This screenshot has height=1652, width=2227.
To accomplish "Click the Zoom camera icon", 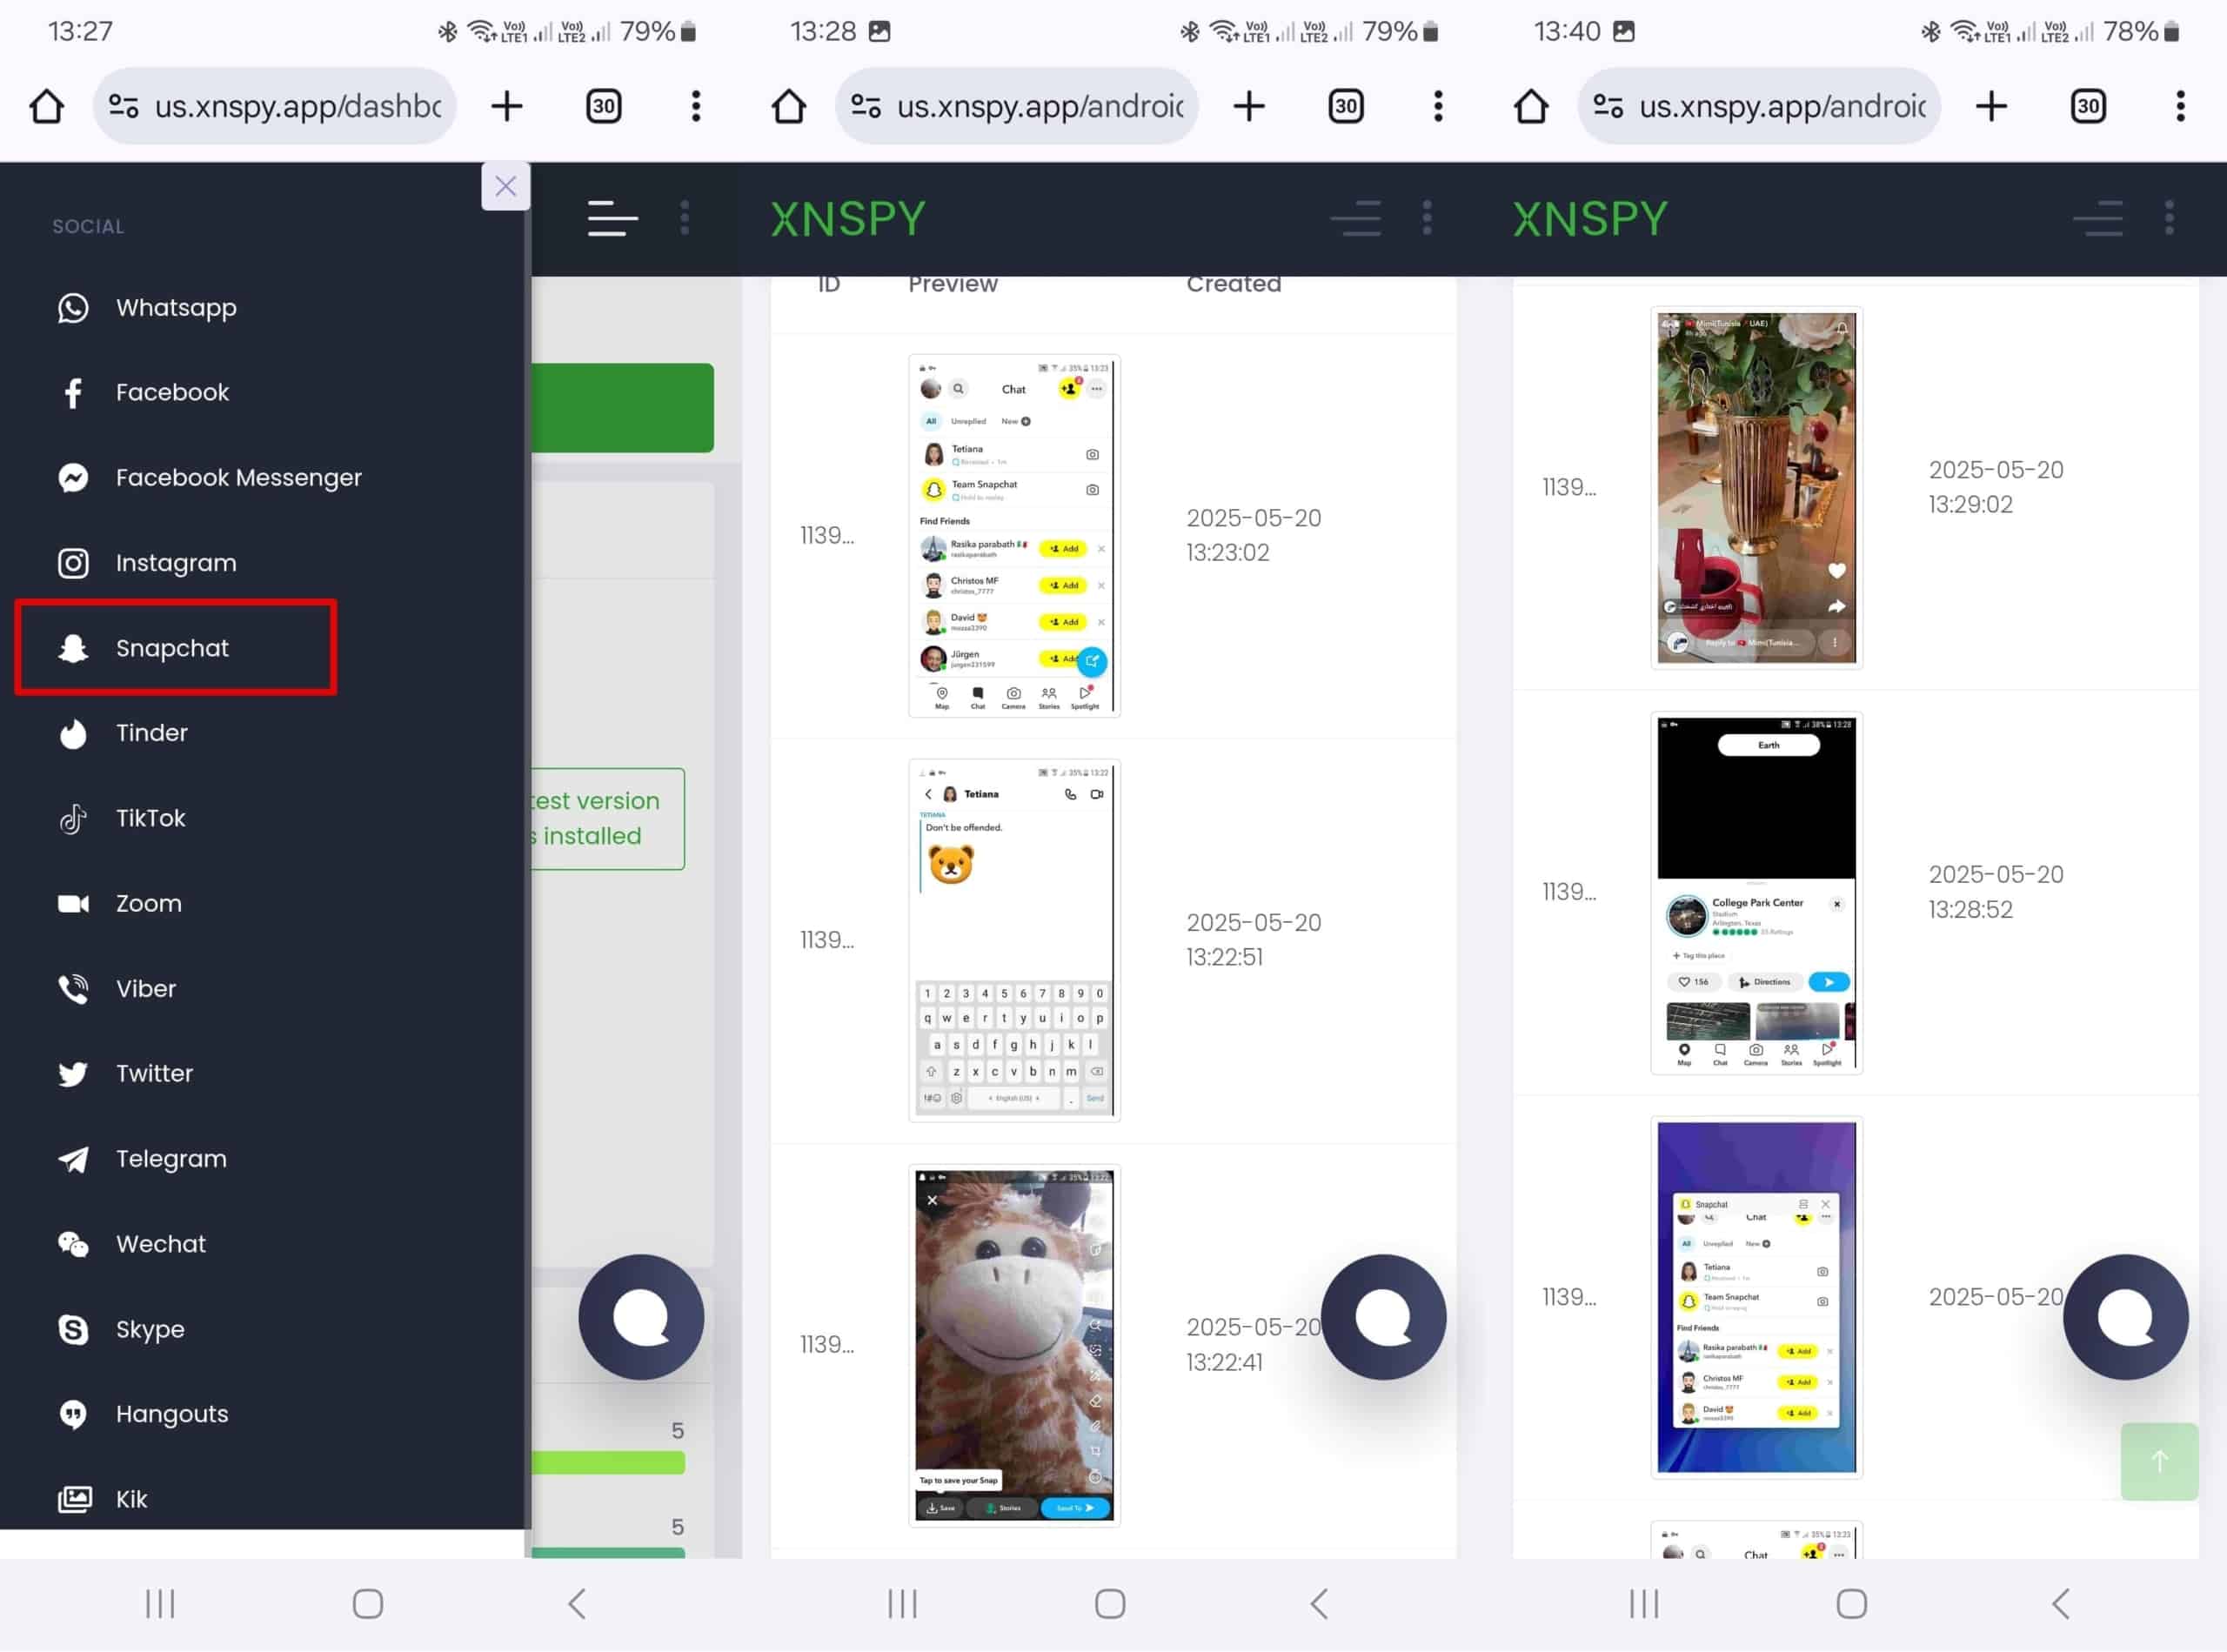I will [x=73, y=903].
